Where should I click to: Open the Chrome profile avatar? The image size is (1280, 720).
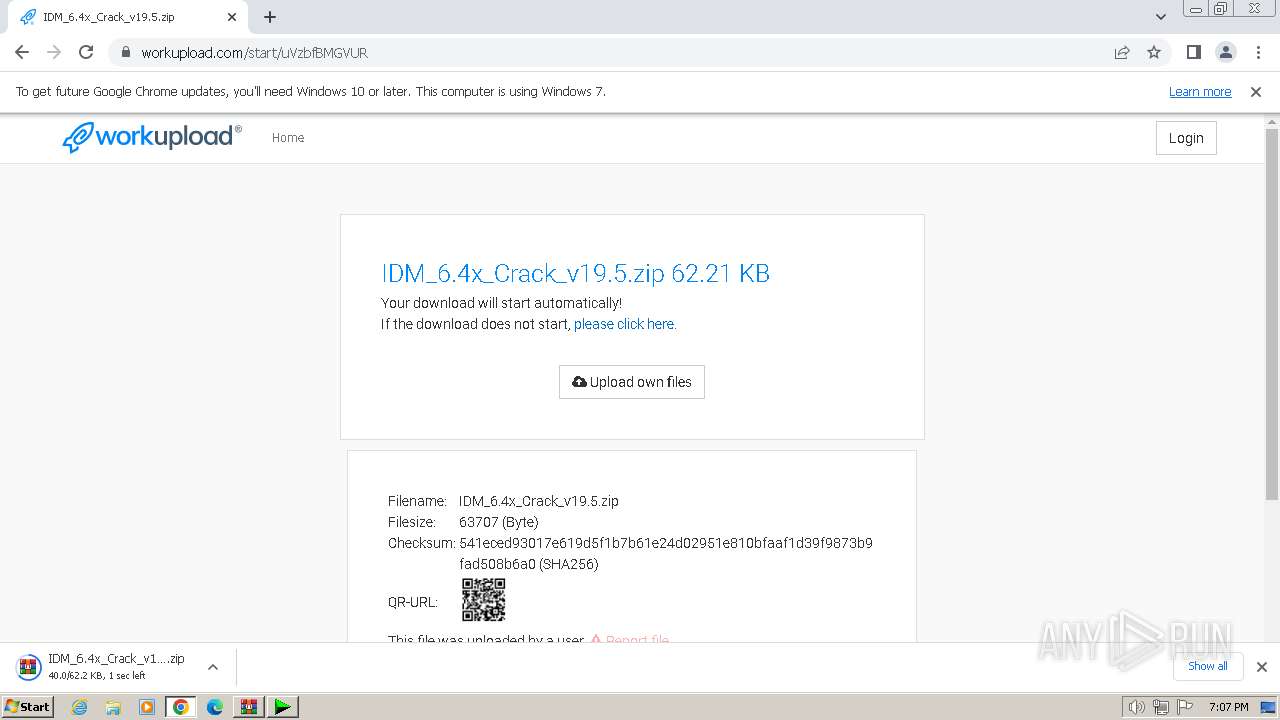pyautogui.click(x=1225, y=52)
